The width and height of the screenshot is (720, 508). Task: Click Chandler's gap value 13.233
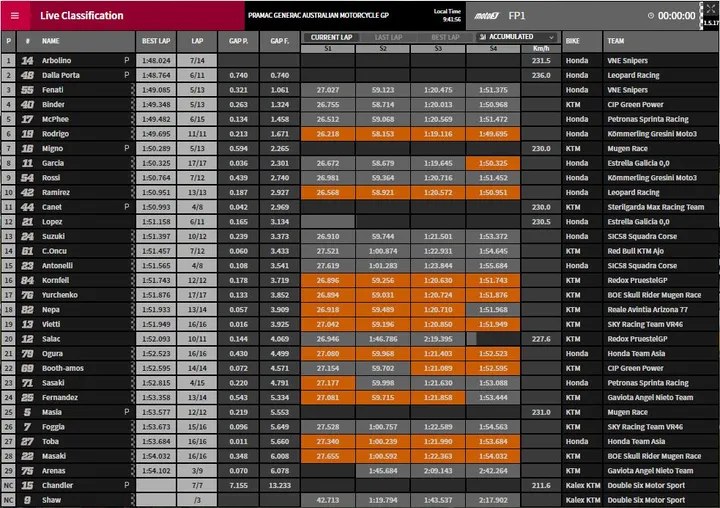280,485
